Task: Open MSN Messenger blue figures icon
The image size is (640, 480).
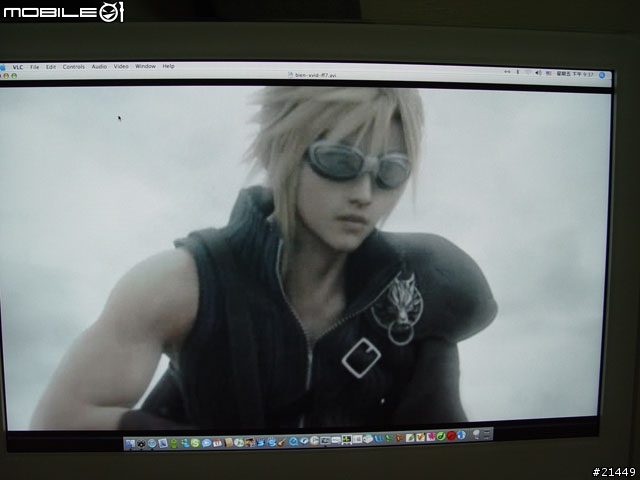Action: point(185,443)
